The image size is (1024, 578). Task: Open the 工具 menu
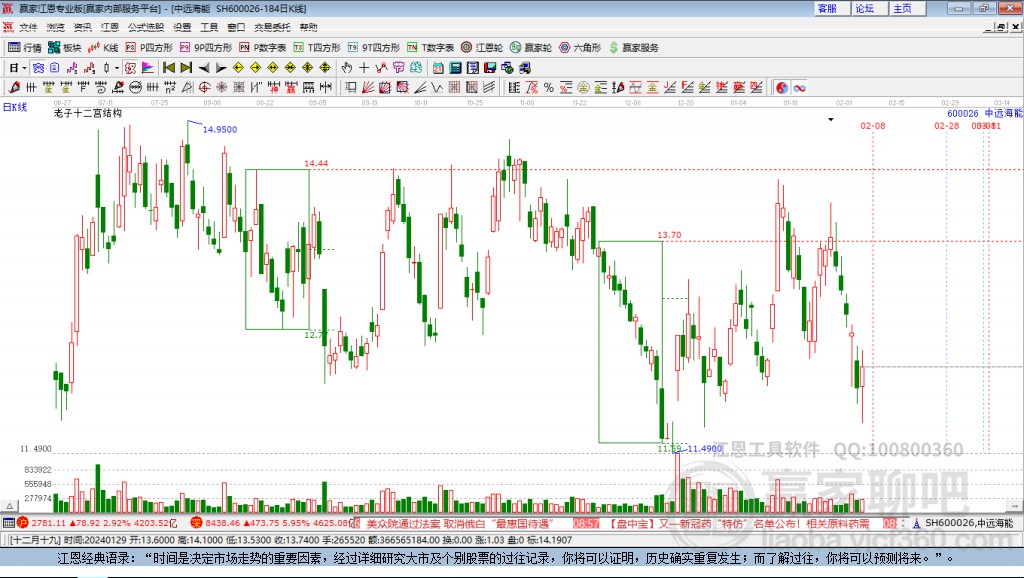(209, 27)
